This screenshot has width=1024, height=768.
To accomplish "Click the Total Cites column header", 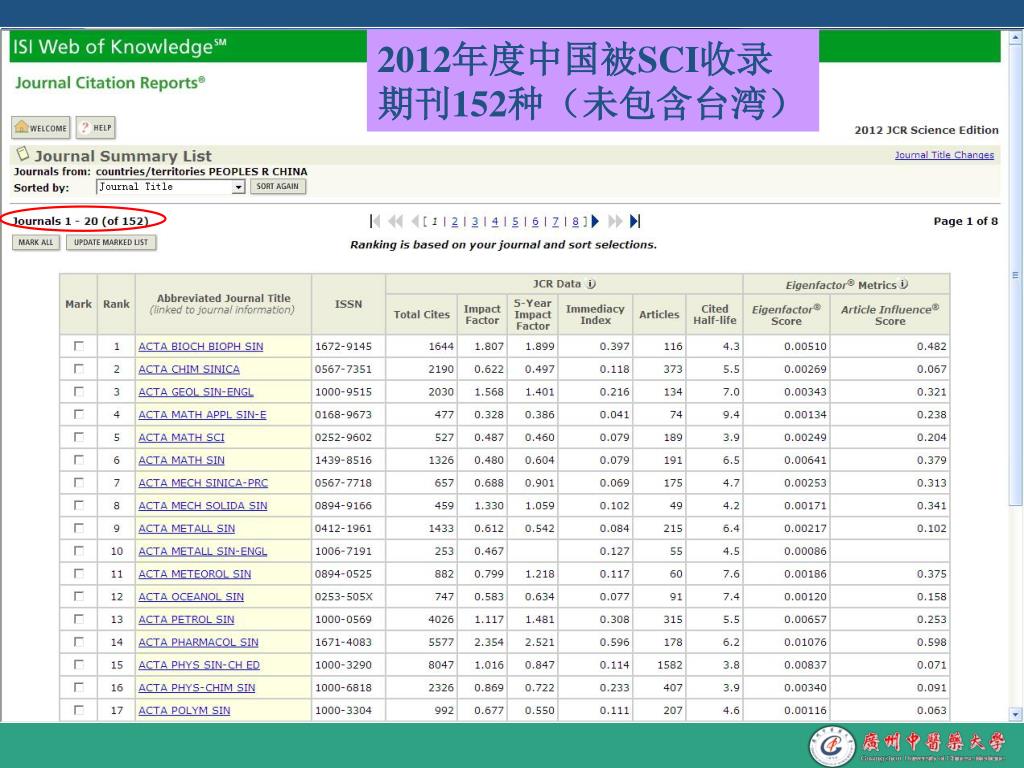I will pos(422,315).
